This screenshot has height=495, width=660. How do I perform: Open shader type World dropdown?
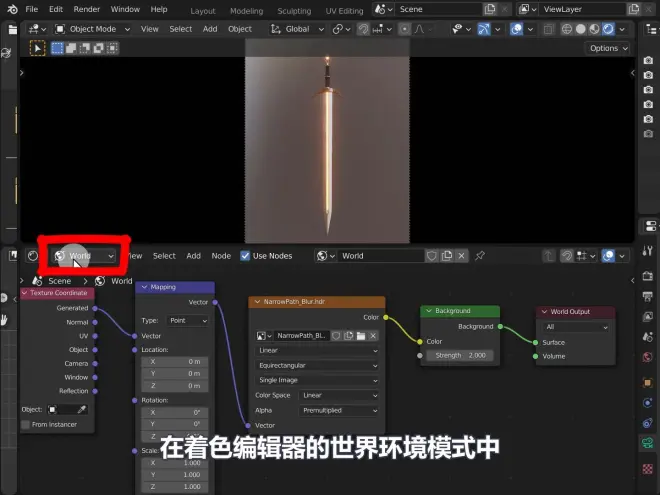click(84, 256)
